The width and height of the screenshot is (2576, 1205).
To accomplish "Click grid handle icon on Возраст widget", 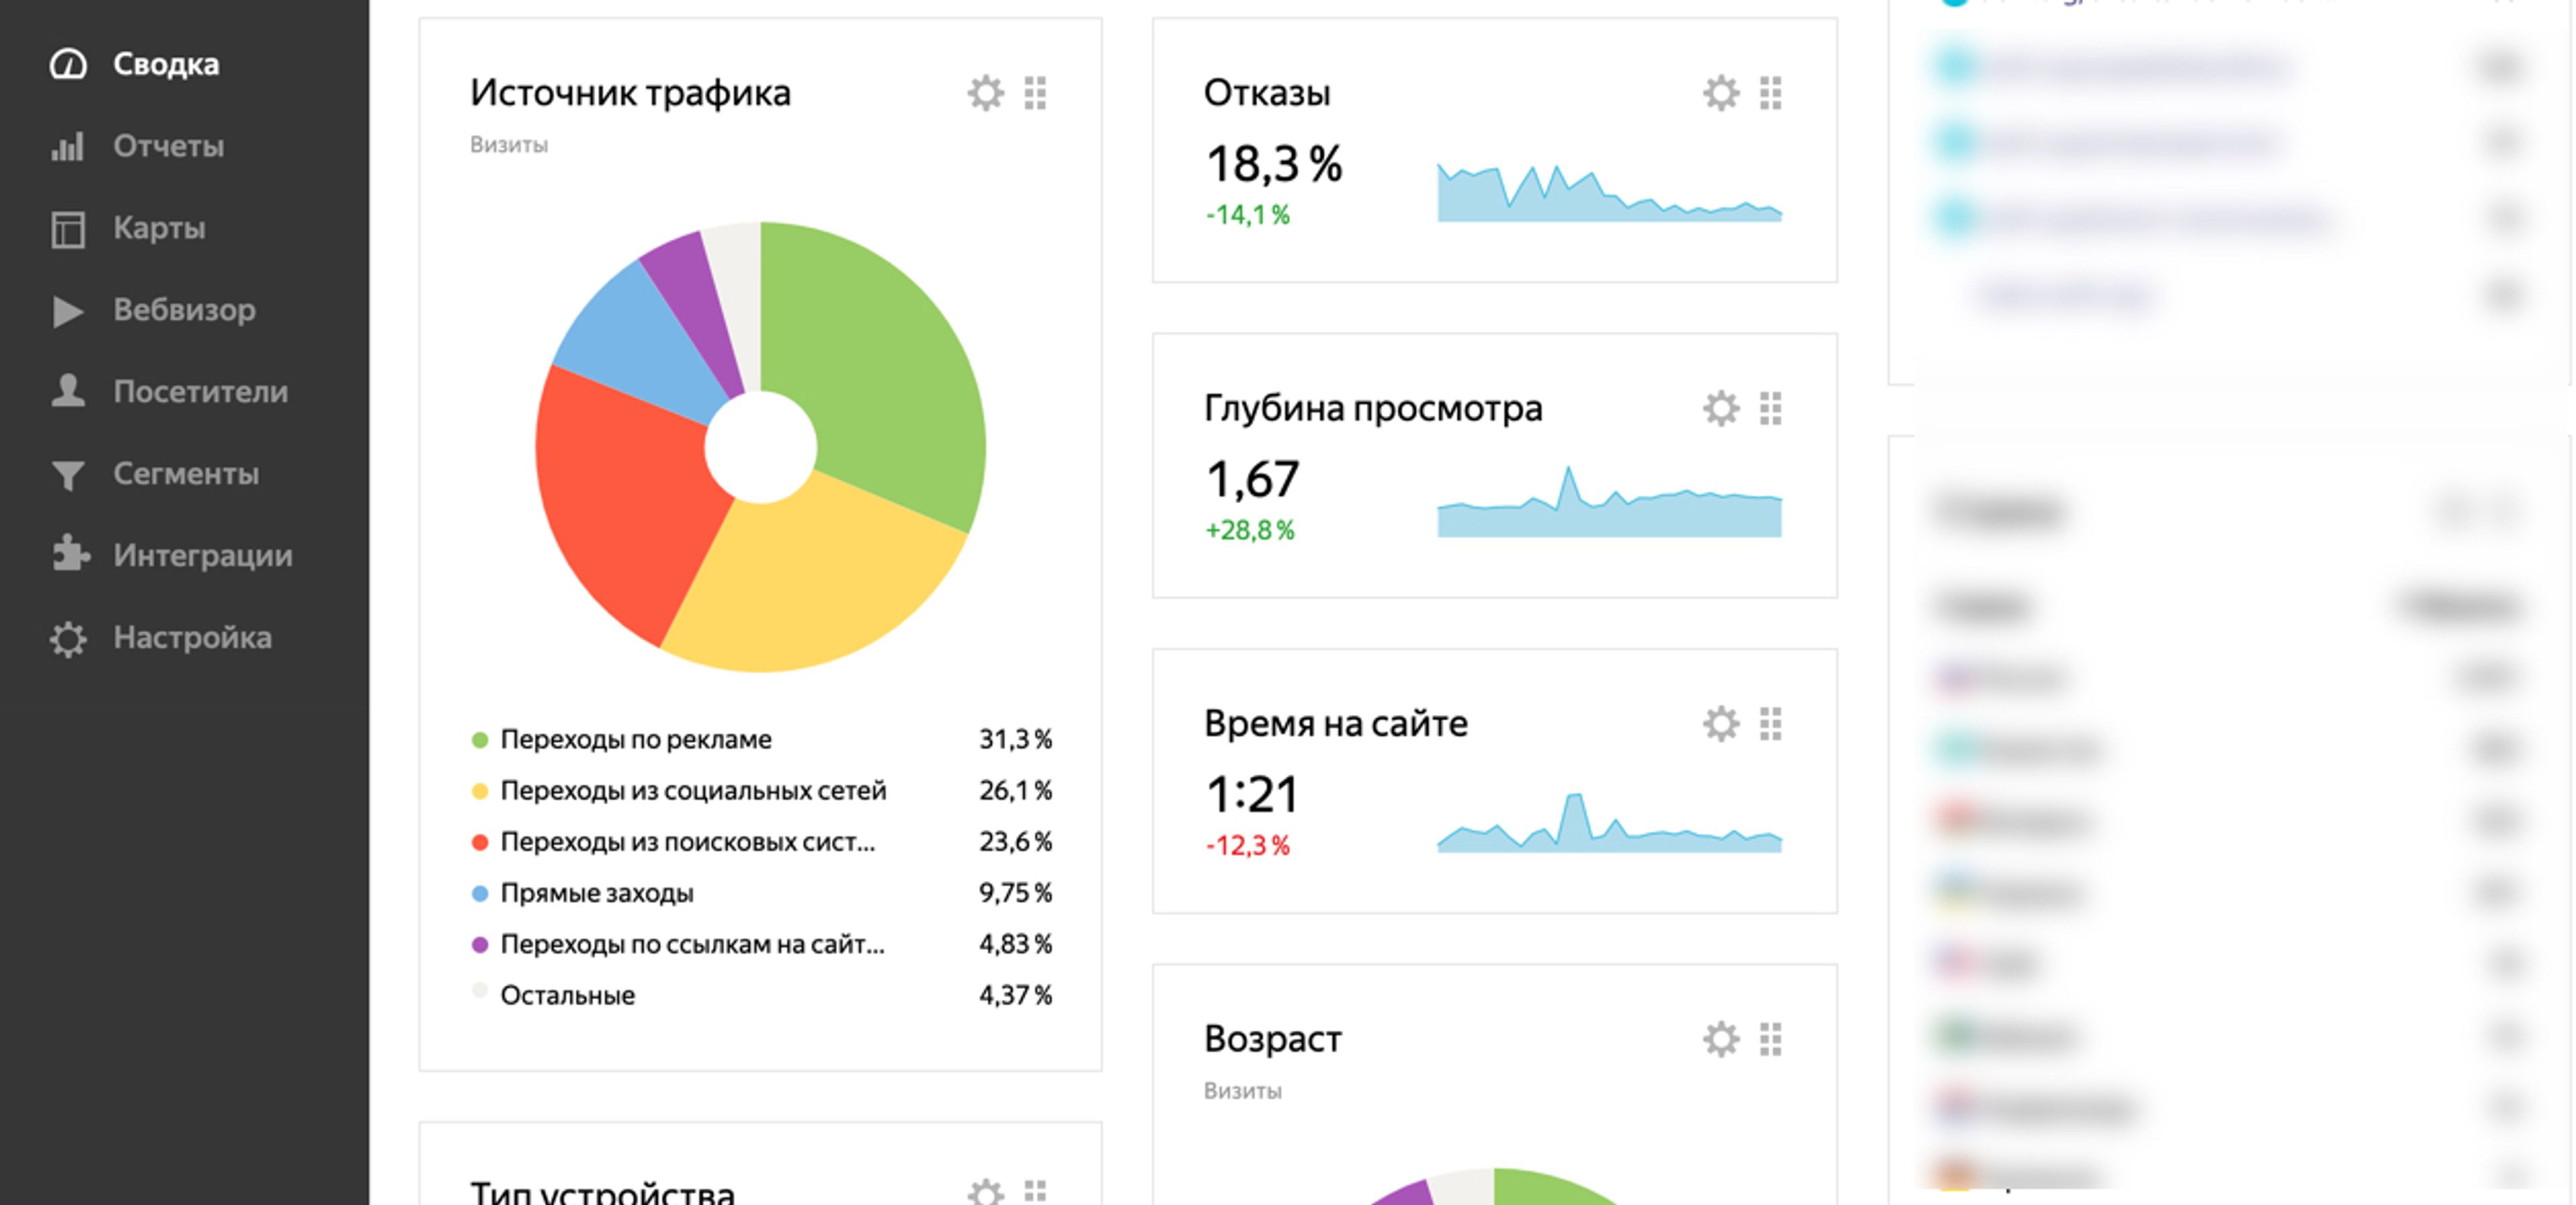I will pos(1770,1039).
